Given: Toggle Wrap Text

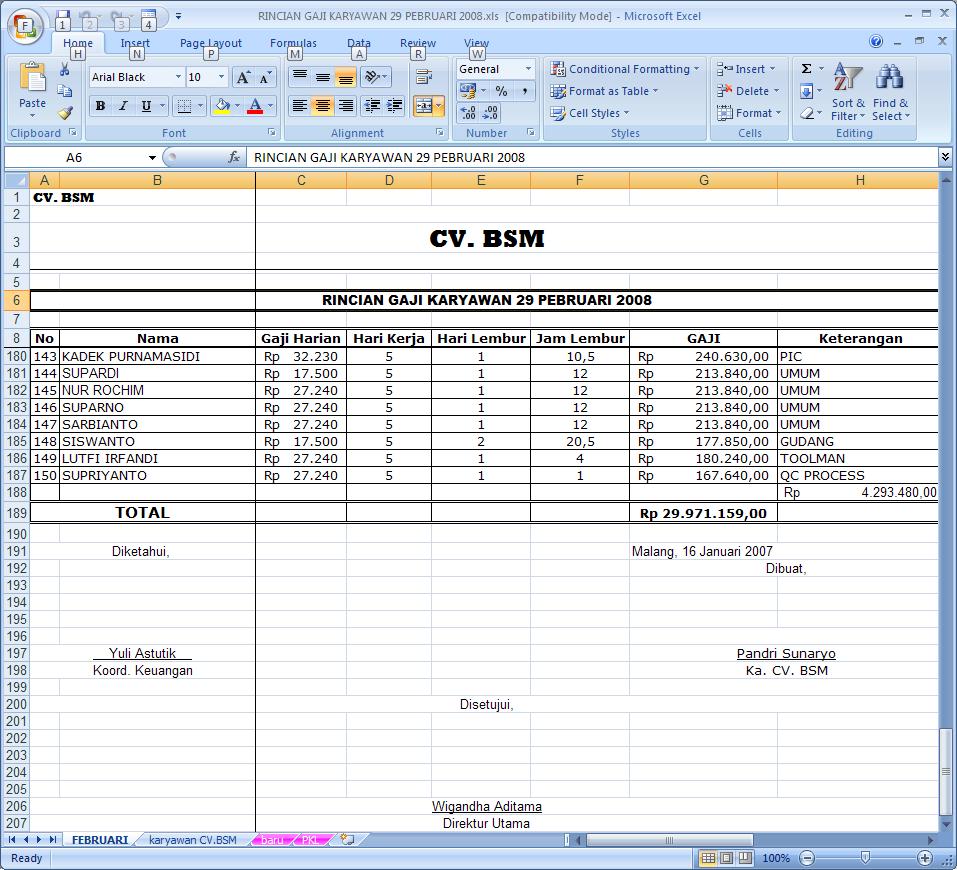Looking at the screenshot, I should point(424,77).
